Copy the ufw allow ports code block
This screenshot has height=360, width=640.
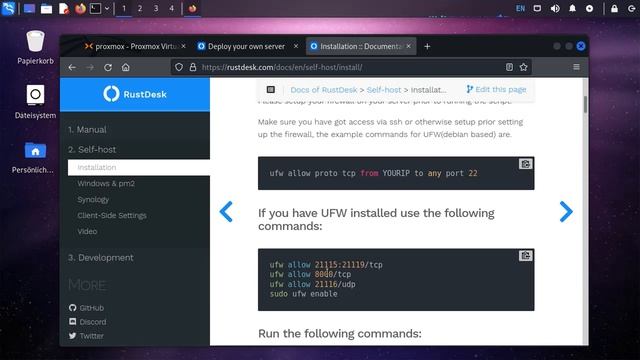click(525, 256)
